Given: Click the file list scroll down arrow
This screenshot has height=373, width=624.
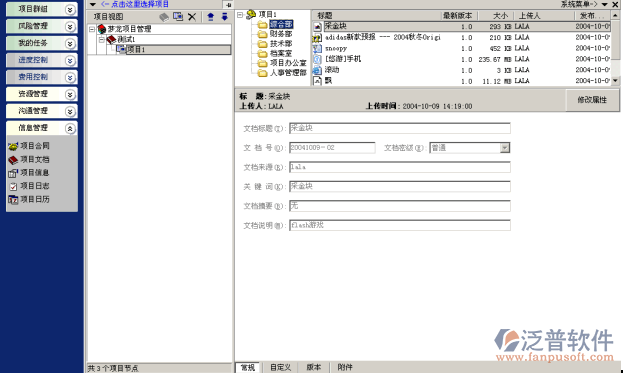Looking at the screenshot, I should 615,80.
